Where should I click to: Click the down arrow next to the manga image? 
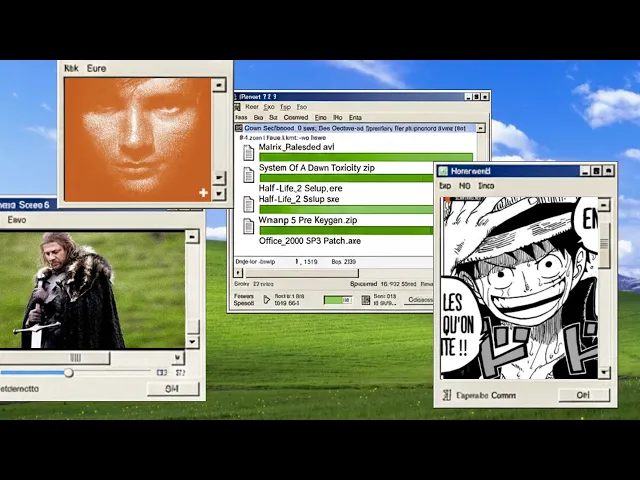click(x=604, y=372)
